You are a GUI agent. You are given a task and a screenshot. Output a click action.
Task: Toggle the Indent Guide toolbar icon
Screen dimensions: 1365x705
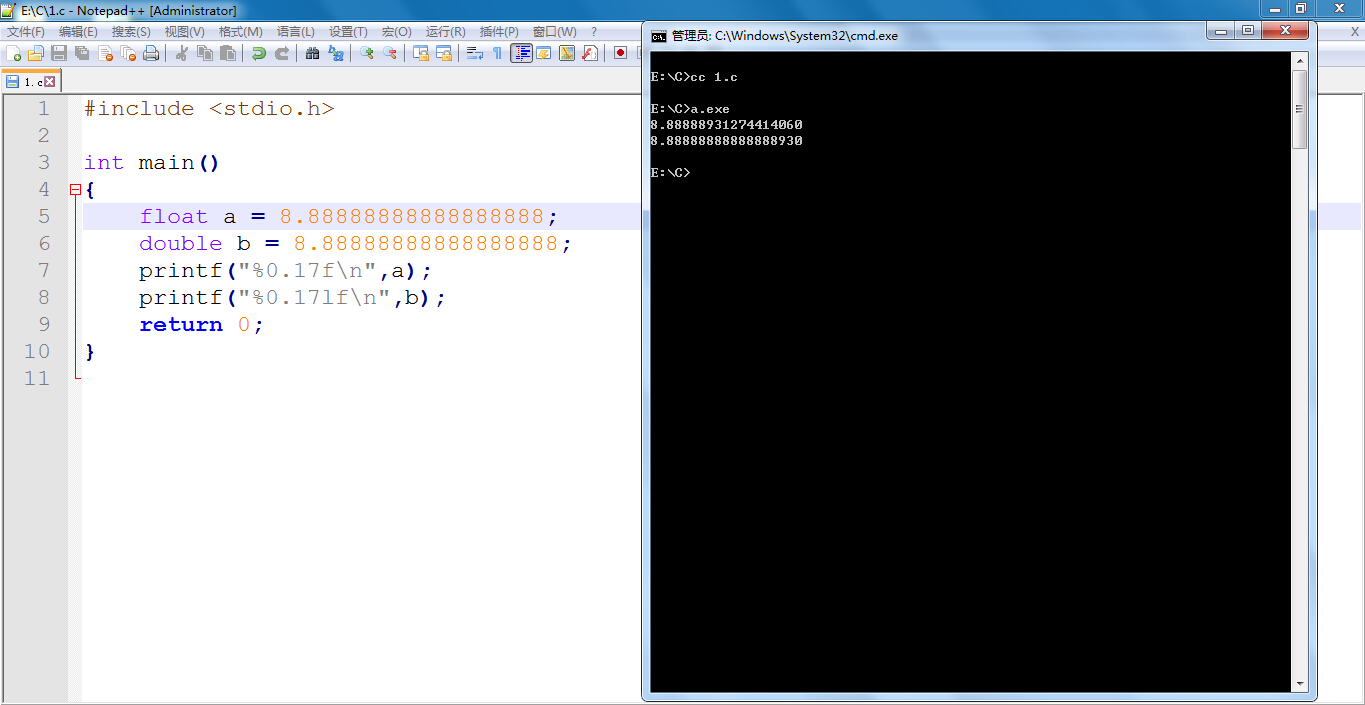coord(521,53)
